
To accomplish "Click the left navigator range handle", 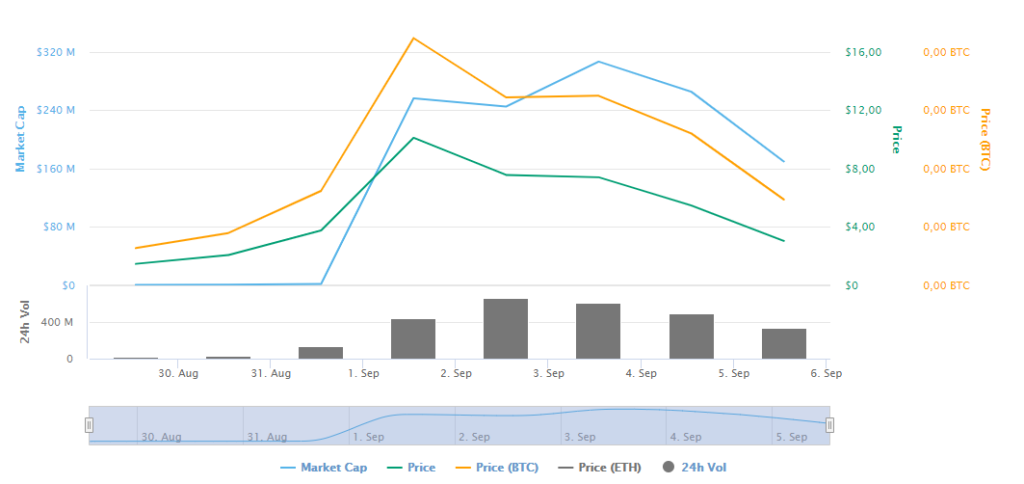I will tap(89, 425).
